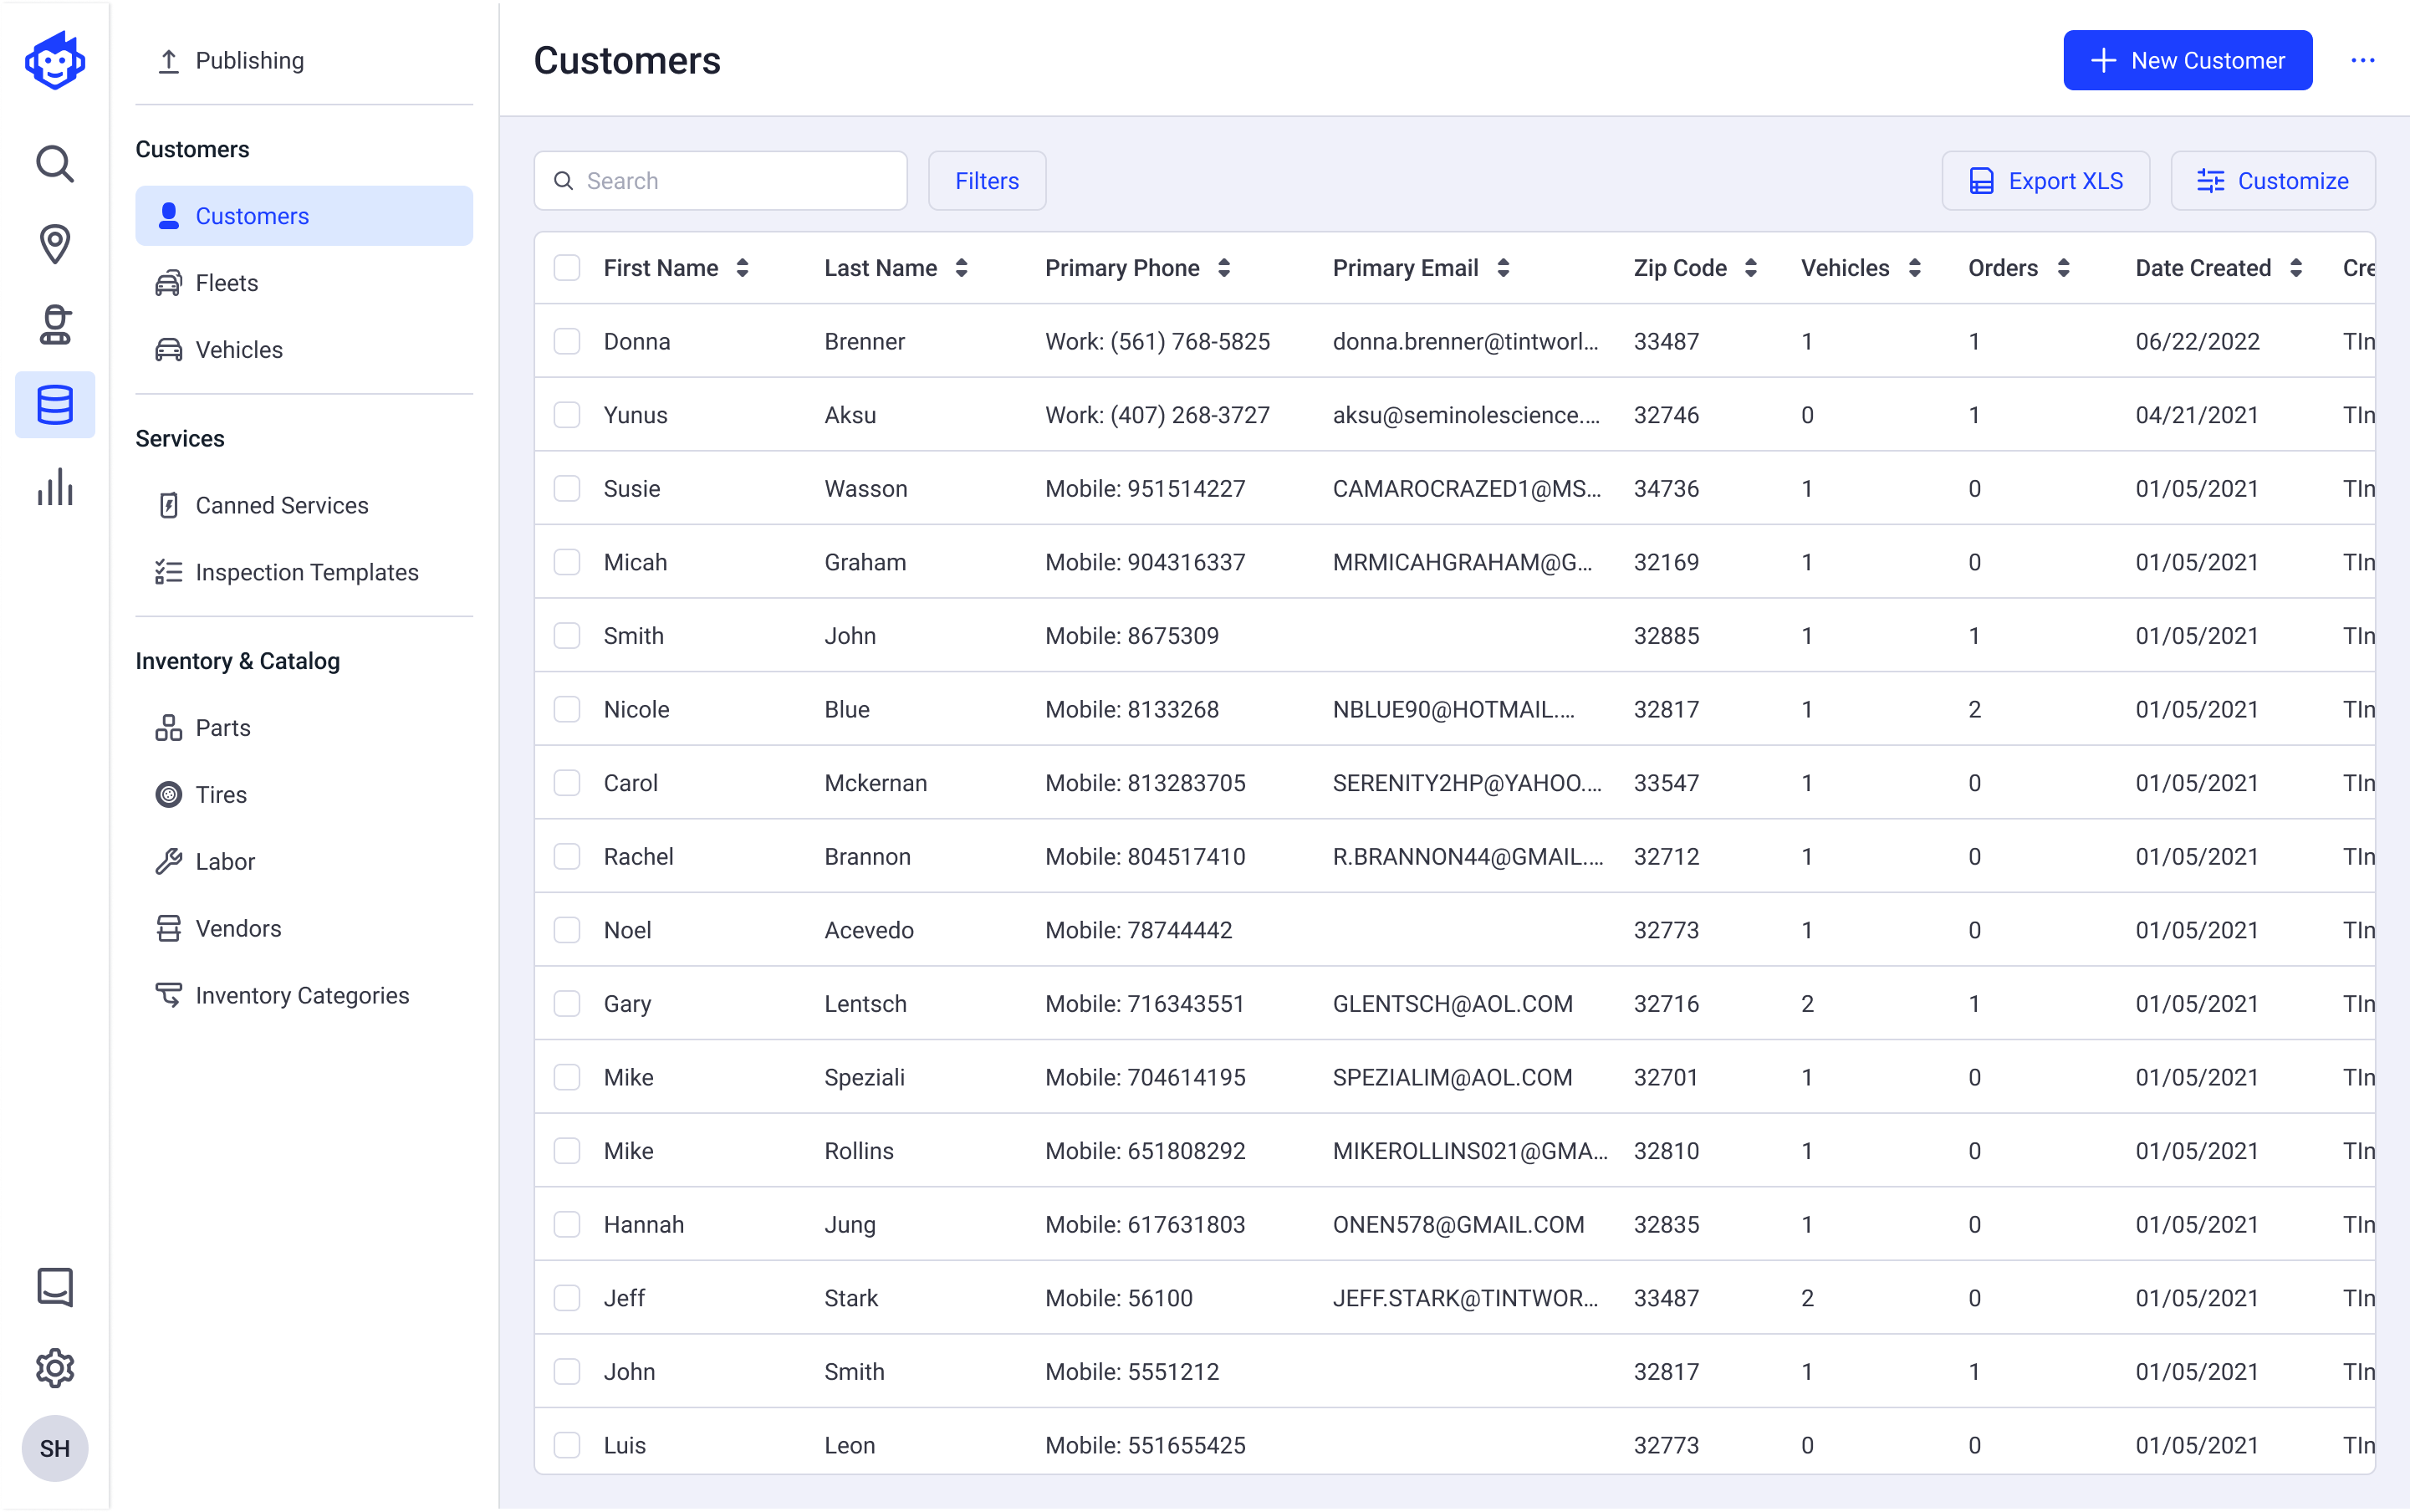The width and height of the screenshot is (2410, 1512).
Task: Open the reports bar chart section
Action: pyautogui.click(x=55, y=487)
